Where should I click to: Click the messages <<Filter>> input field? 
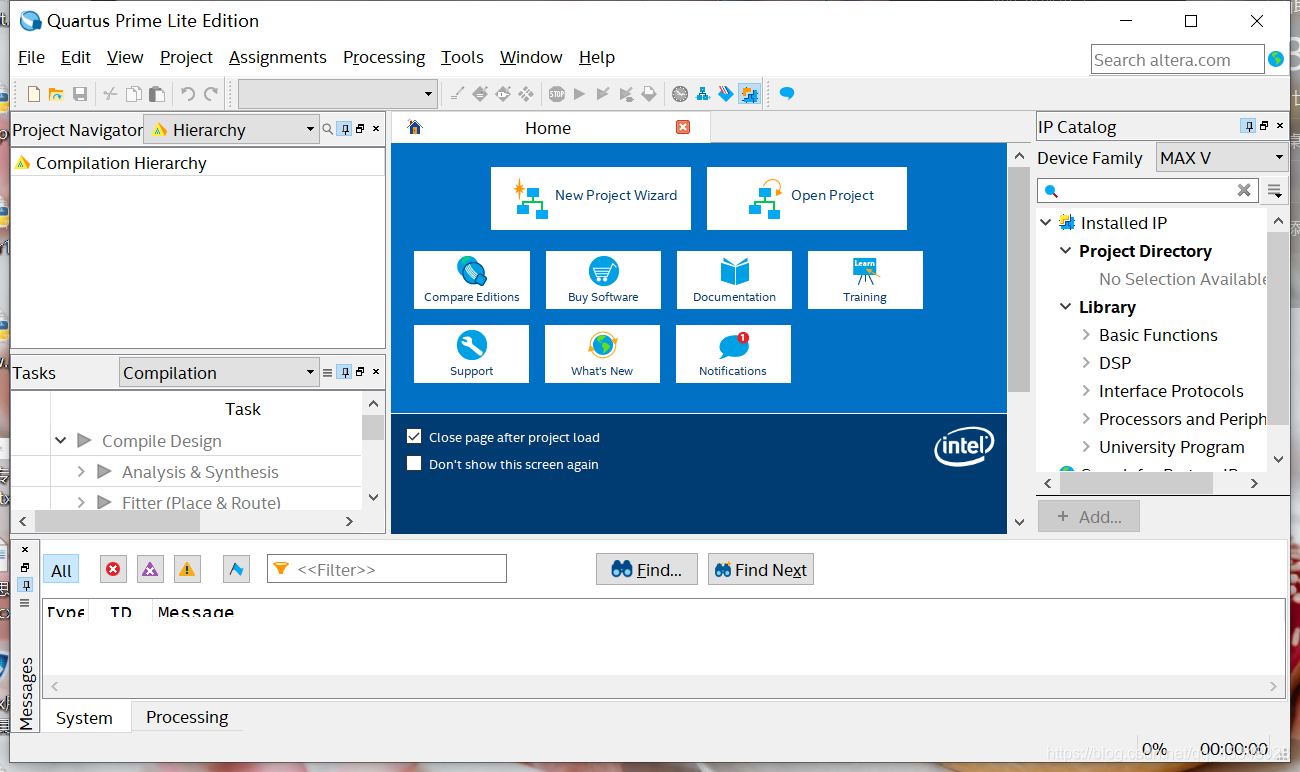(387, 569)
